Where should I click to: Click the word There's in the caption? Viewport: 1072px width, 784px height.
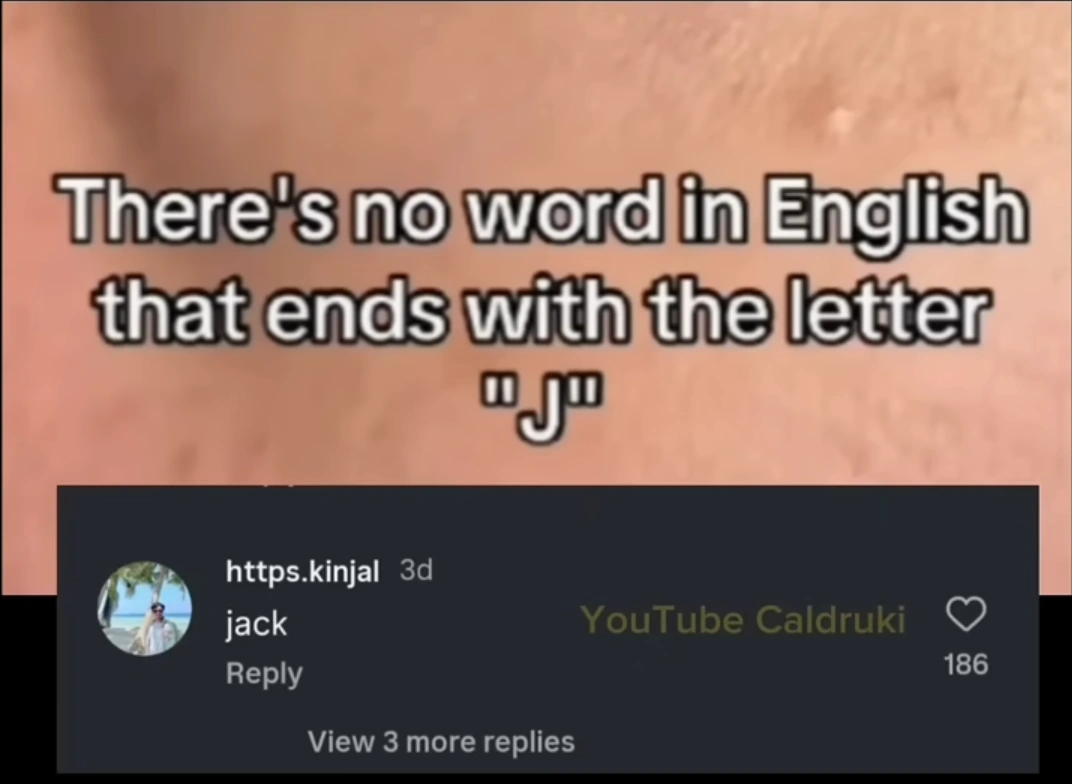(199, 207)
